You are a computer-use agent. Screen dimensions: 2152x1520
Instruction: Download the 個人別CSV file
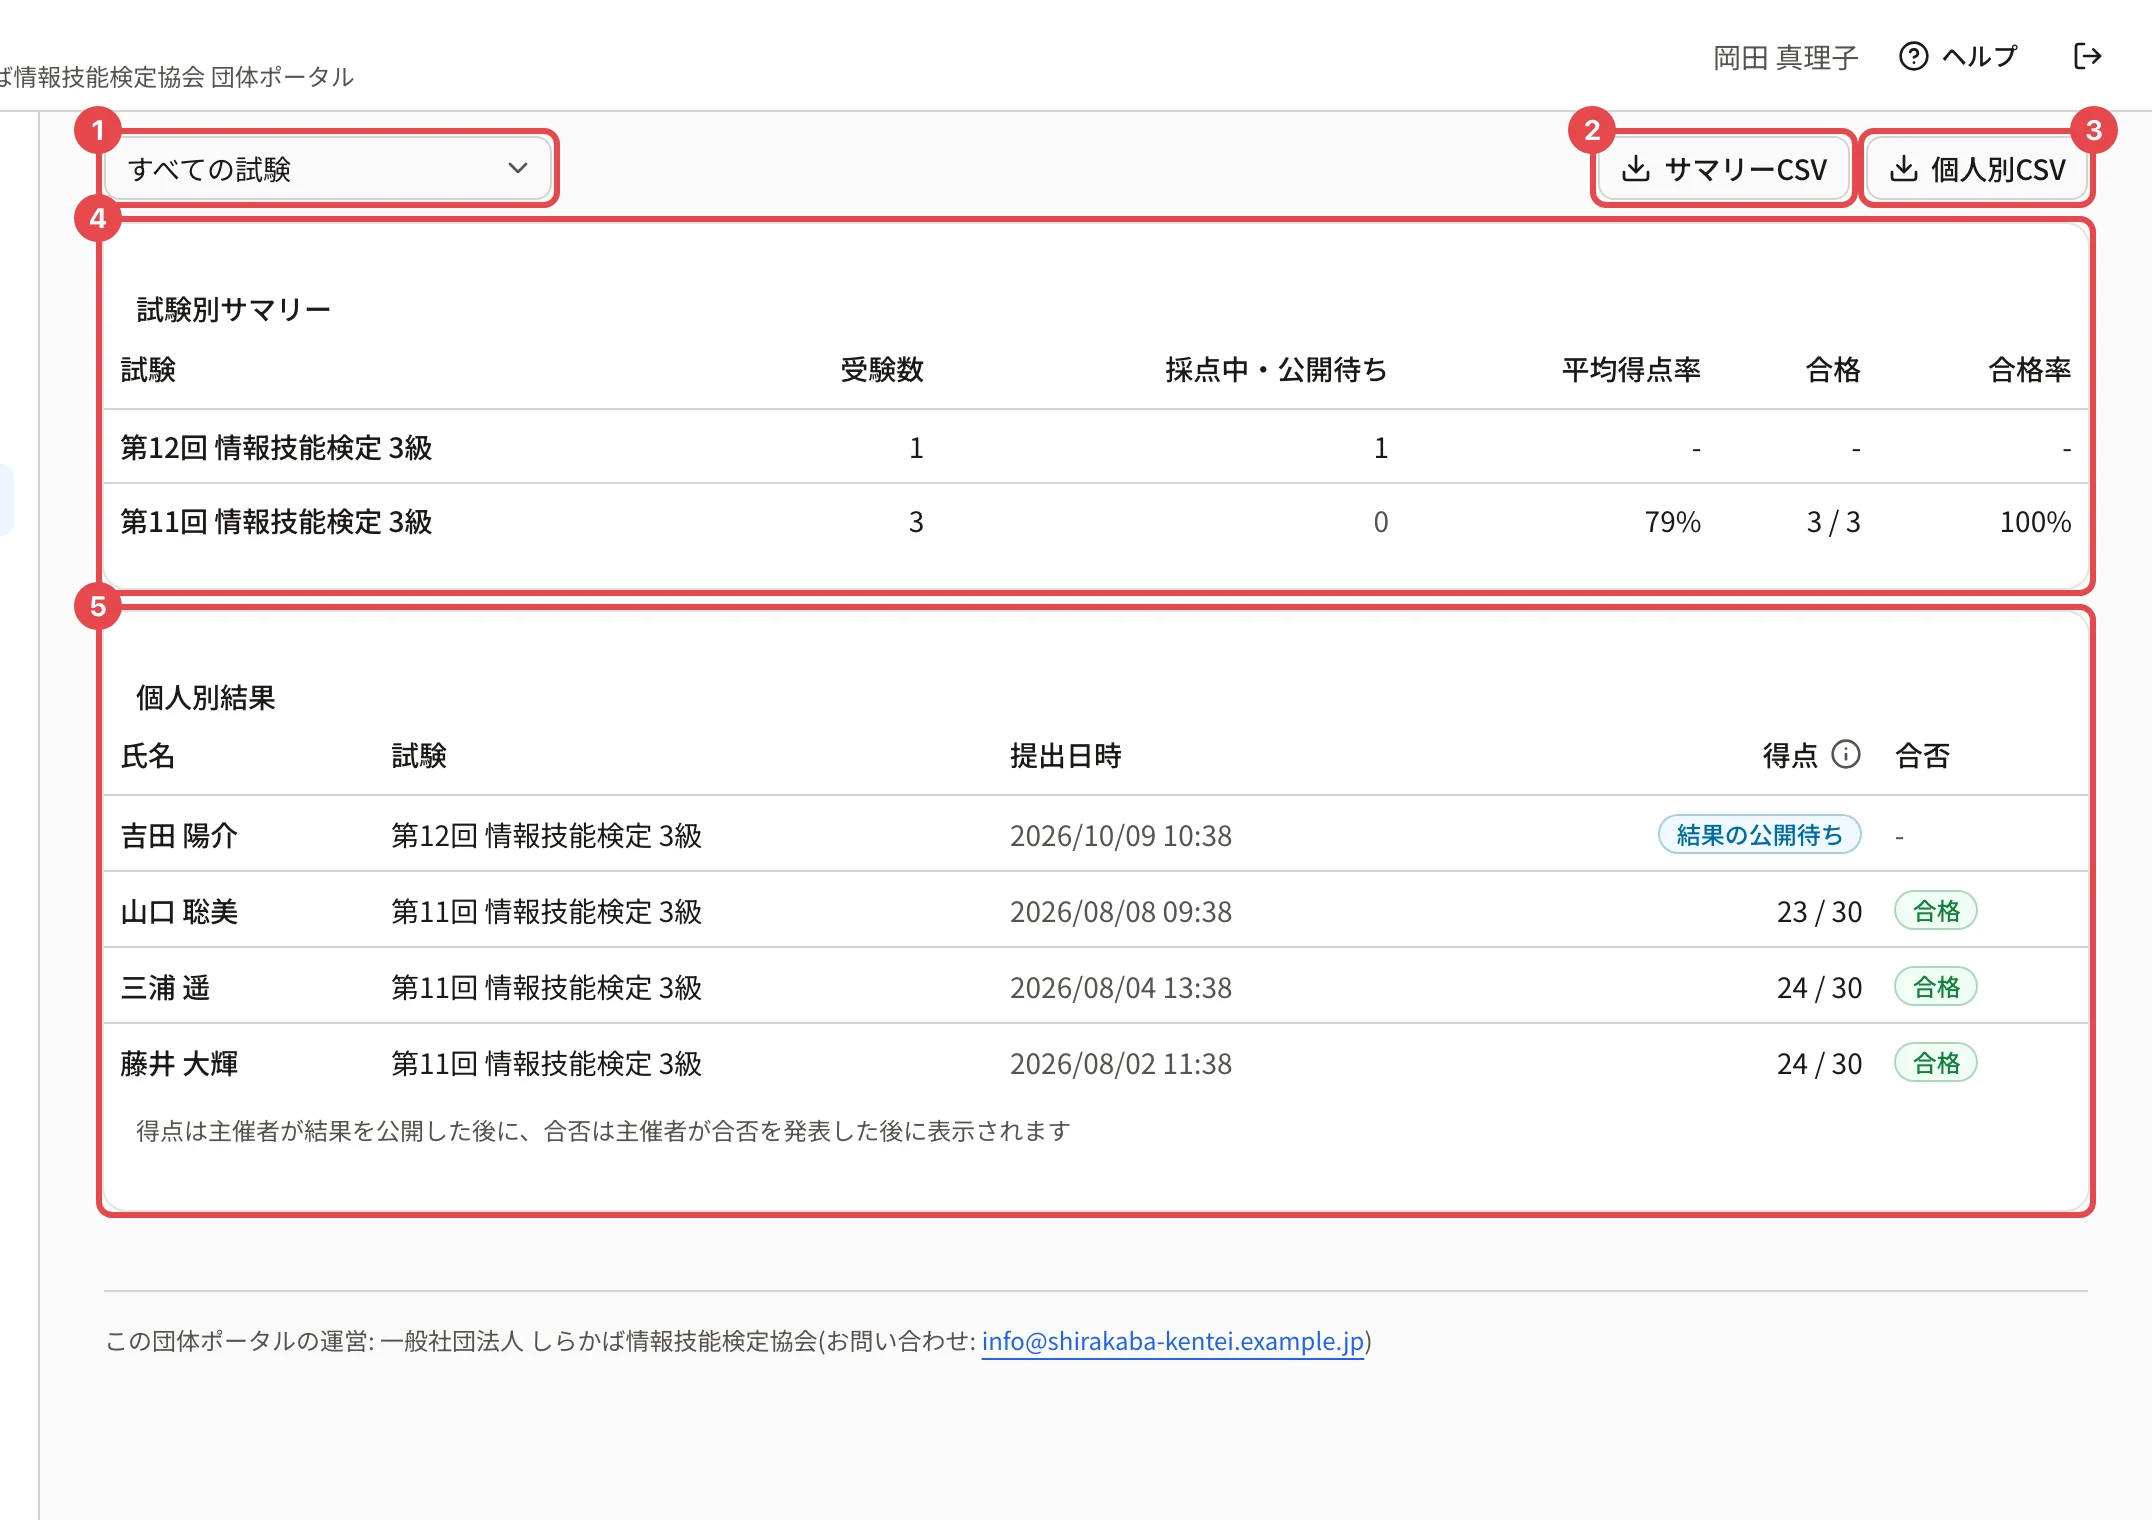[x=1977, y=169]
